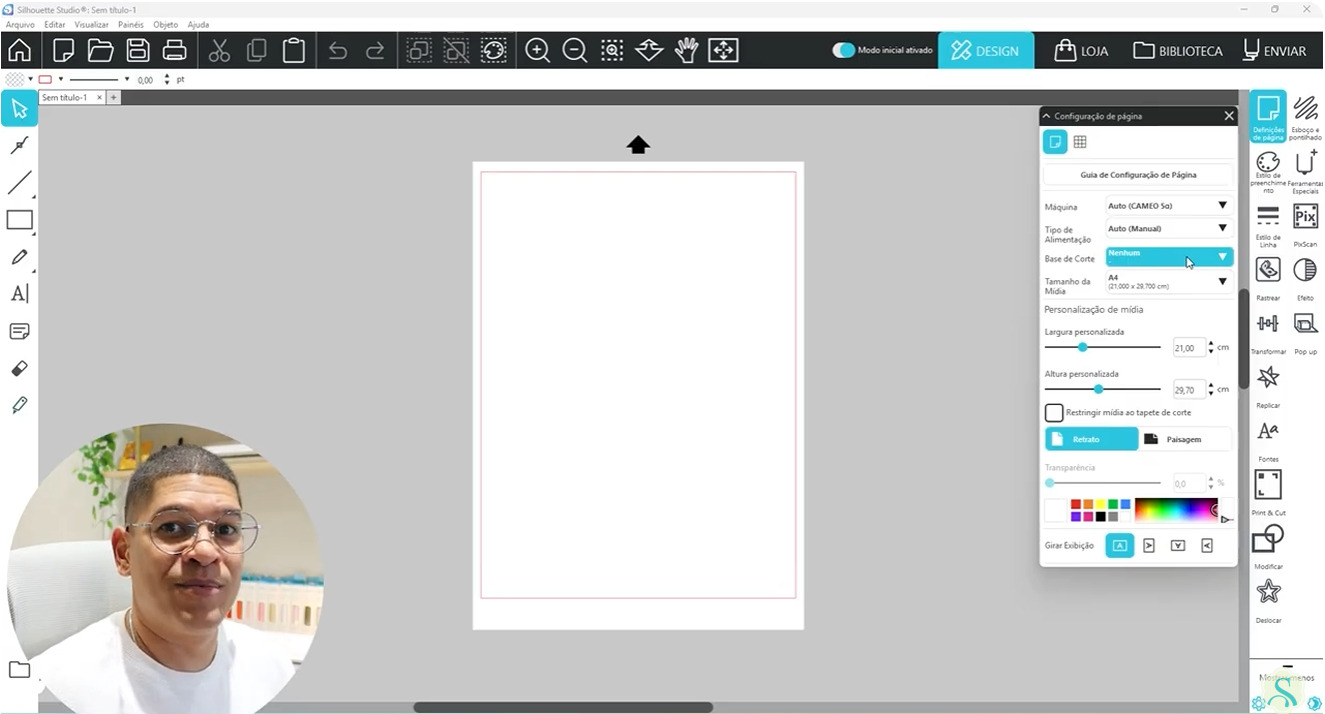Switch to grid settings tab icon
Screen dimensions: 1325x714
tap(1080, 142)
